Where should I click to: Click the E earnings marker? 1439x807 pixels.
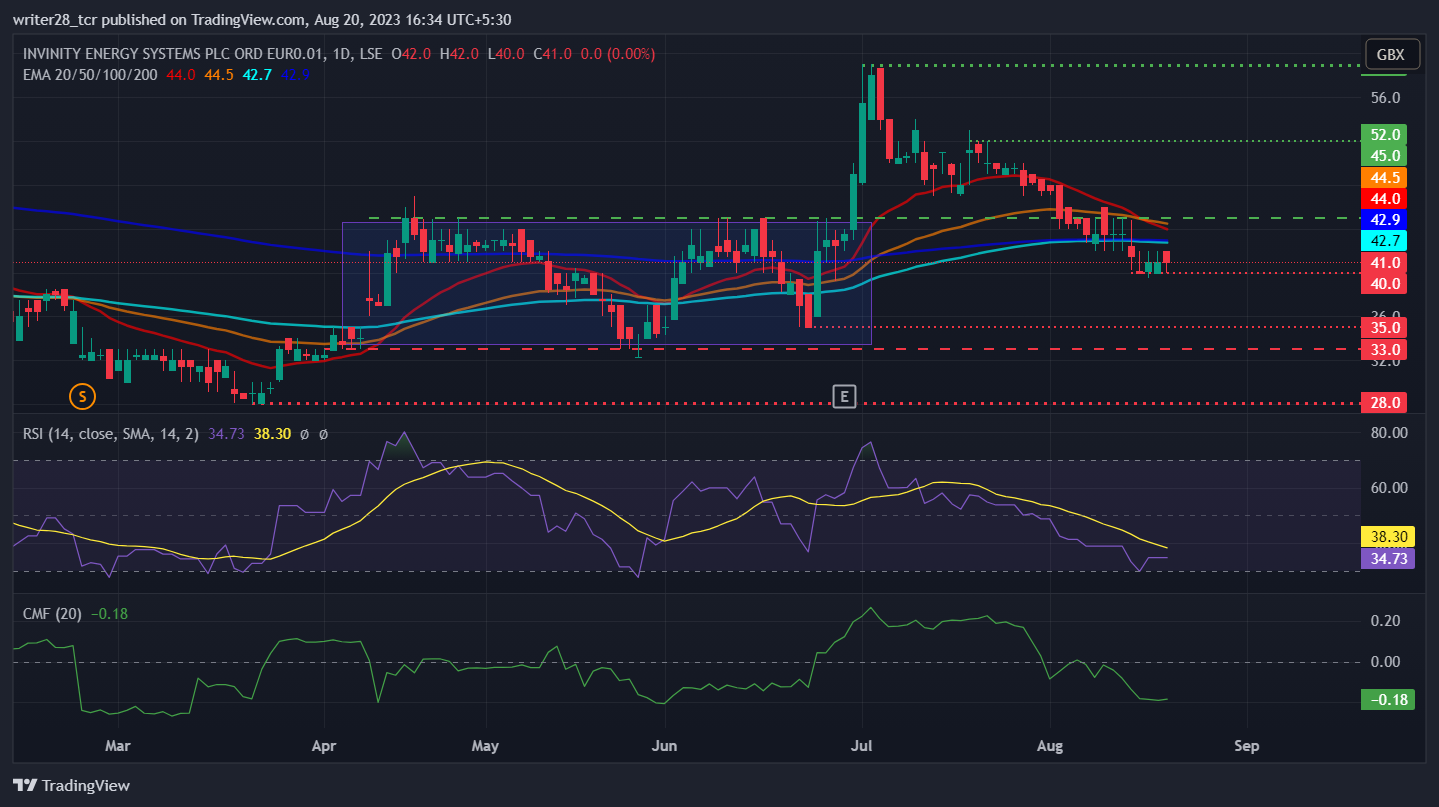(x=844, y=397)
